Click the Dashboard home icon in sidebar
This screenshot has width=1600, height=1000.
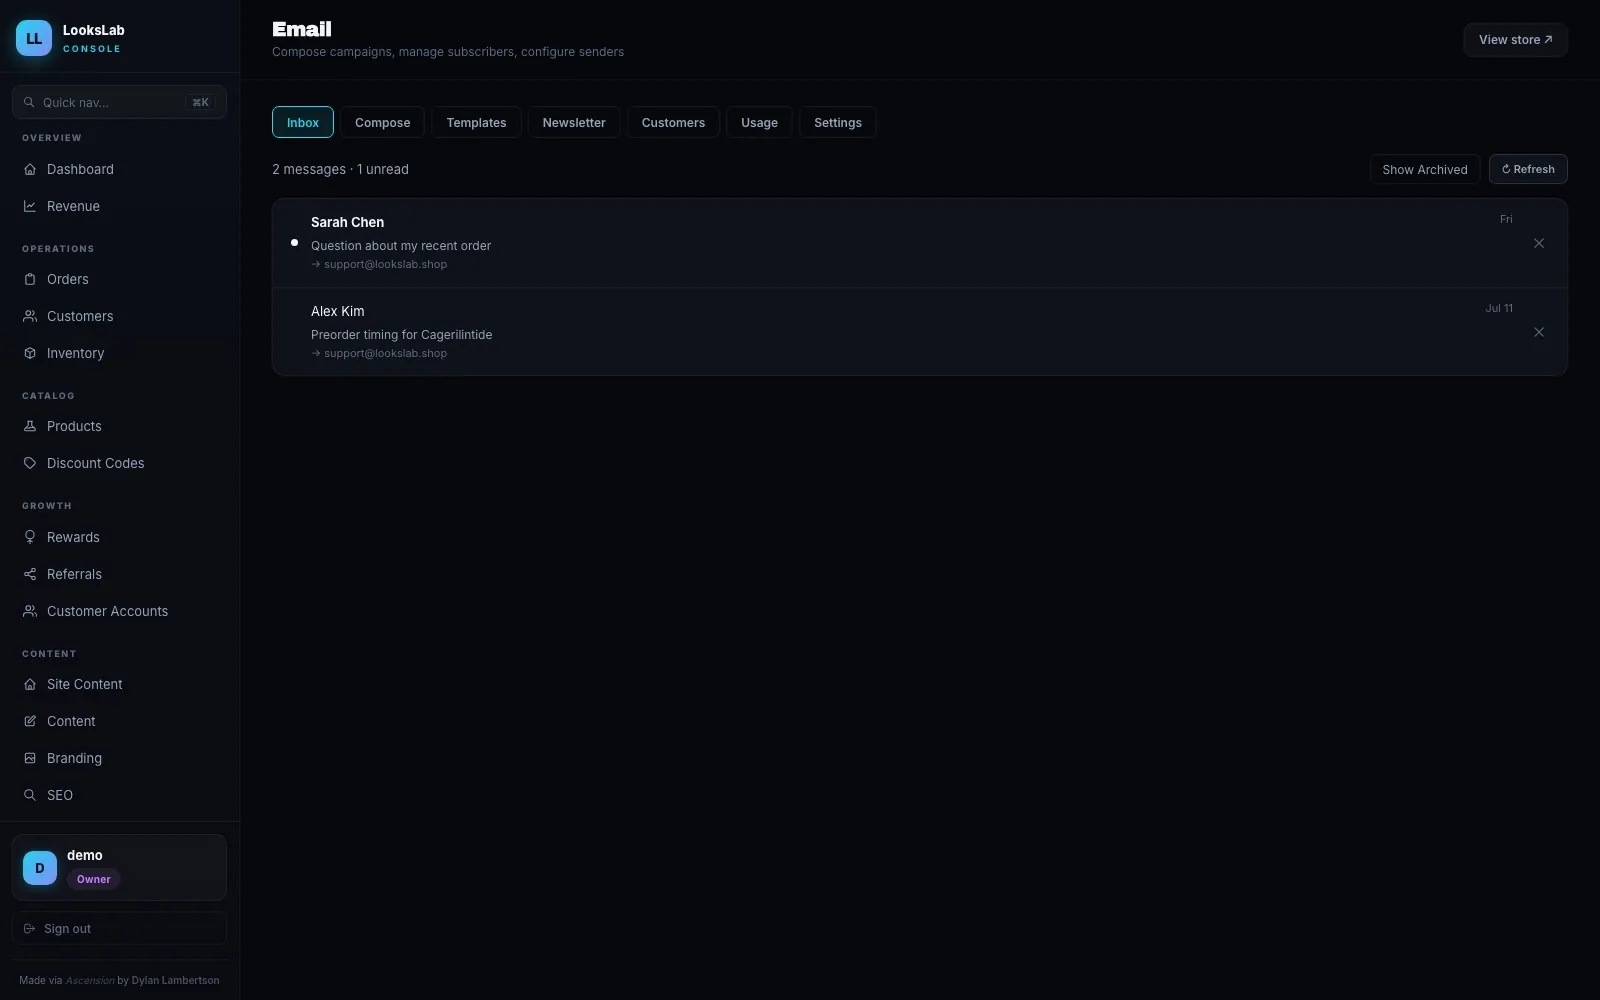click(x=30, y=169)
